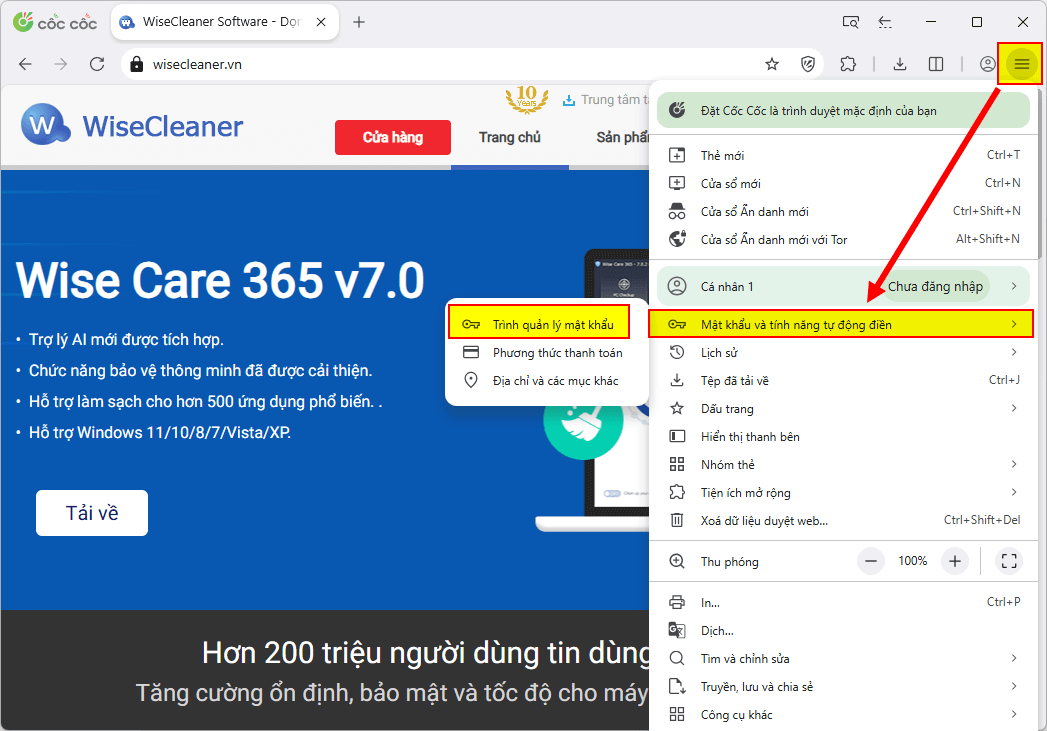Screen dimensions: 1047x731
Task: Select Cửa sổ mới menu item
Action: [843, 184]
